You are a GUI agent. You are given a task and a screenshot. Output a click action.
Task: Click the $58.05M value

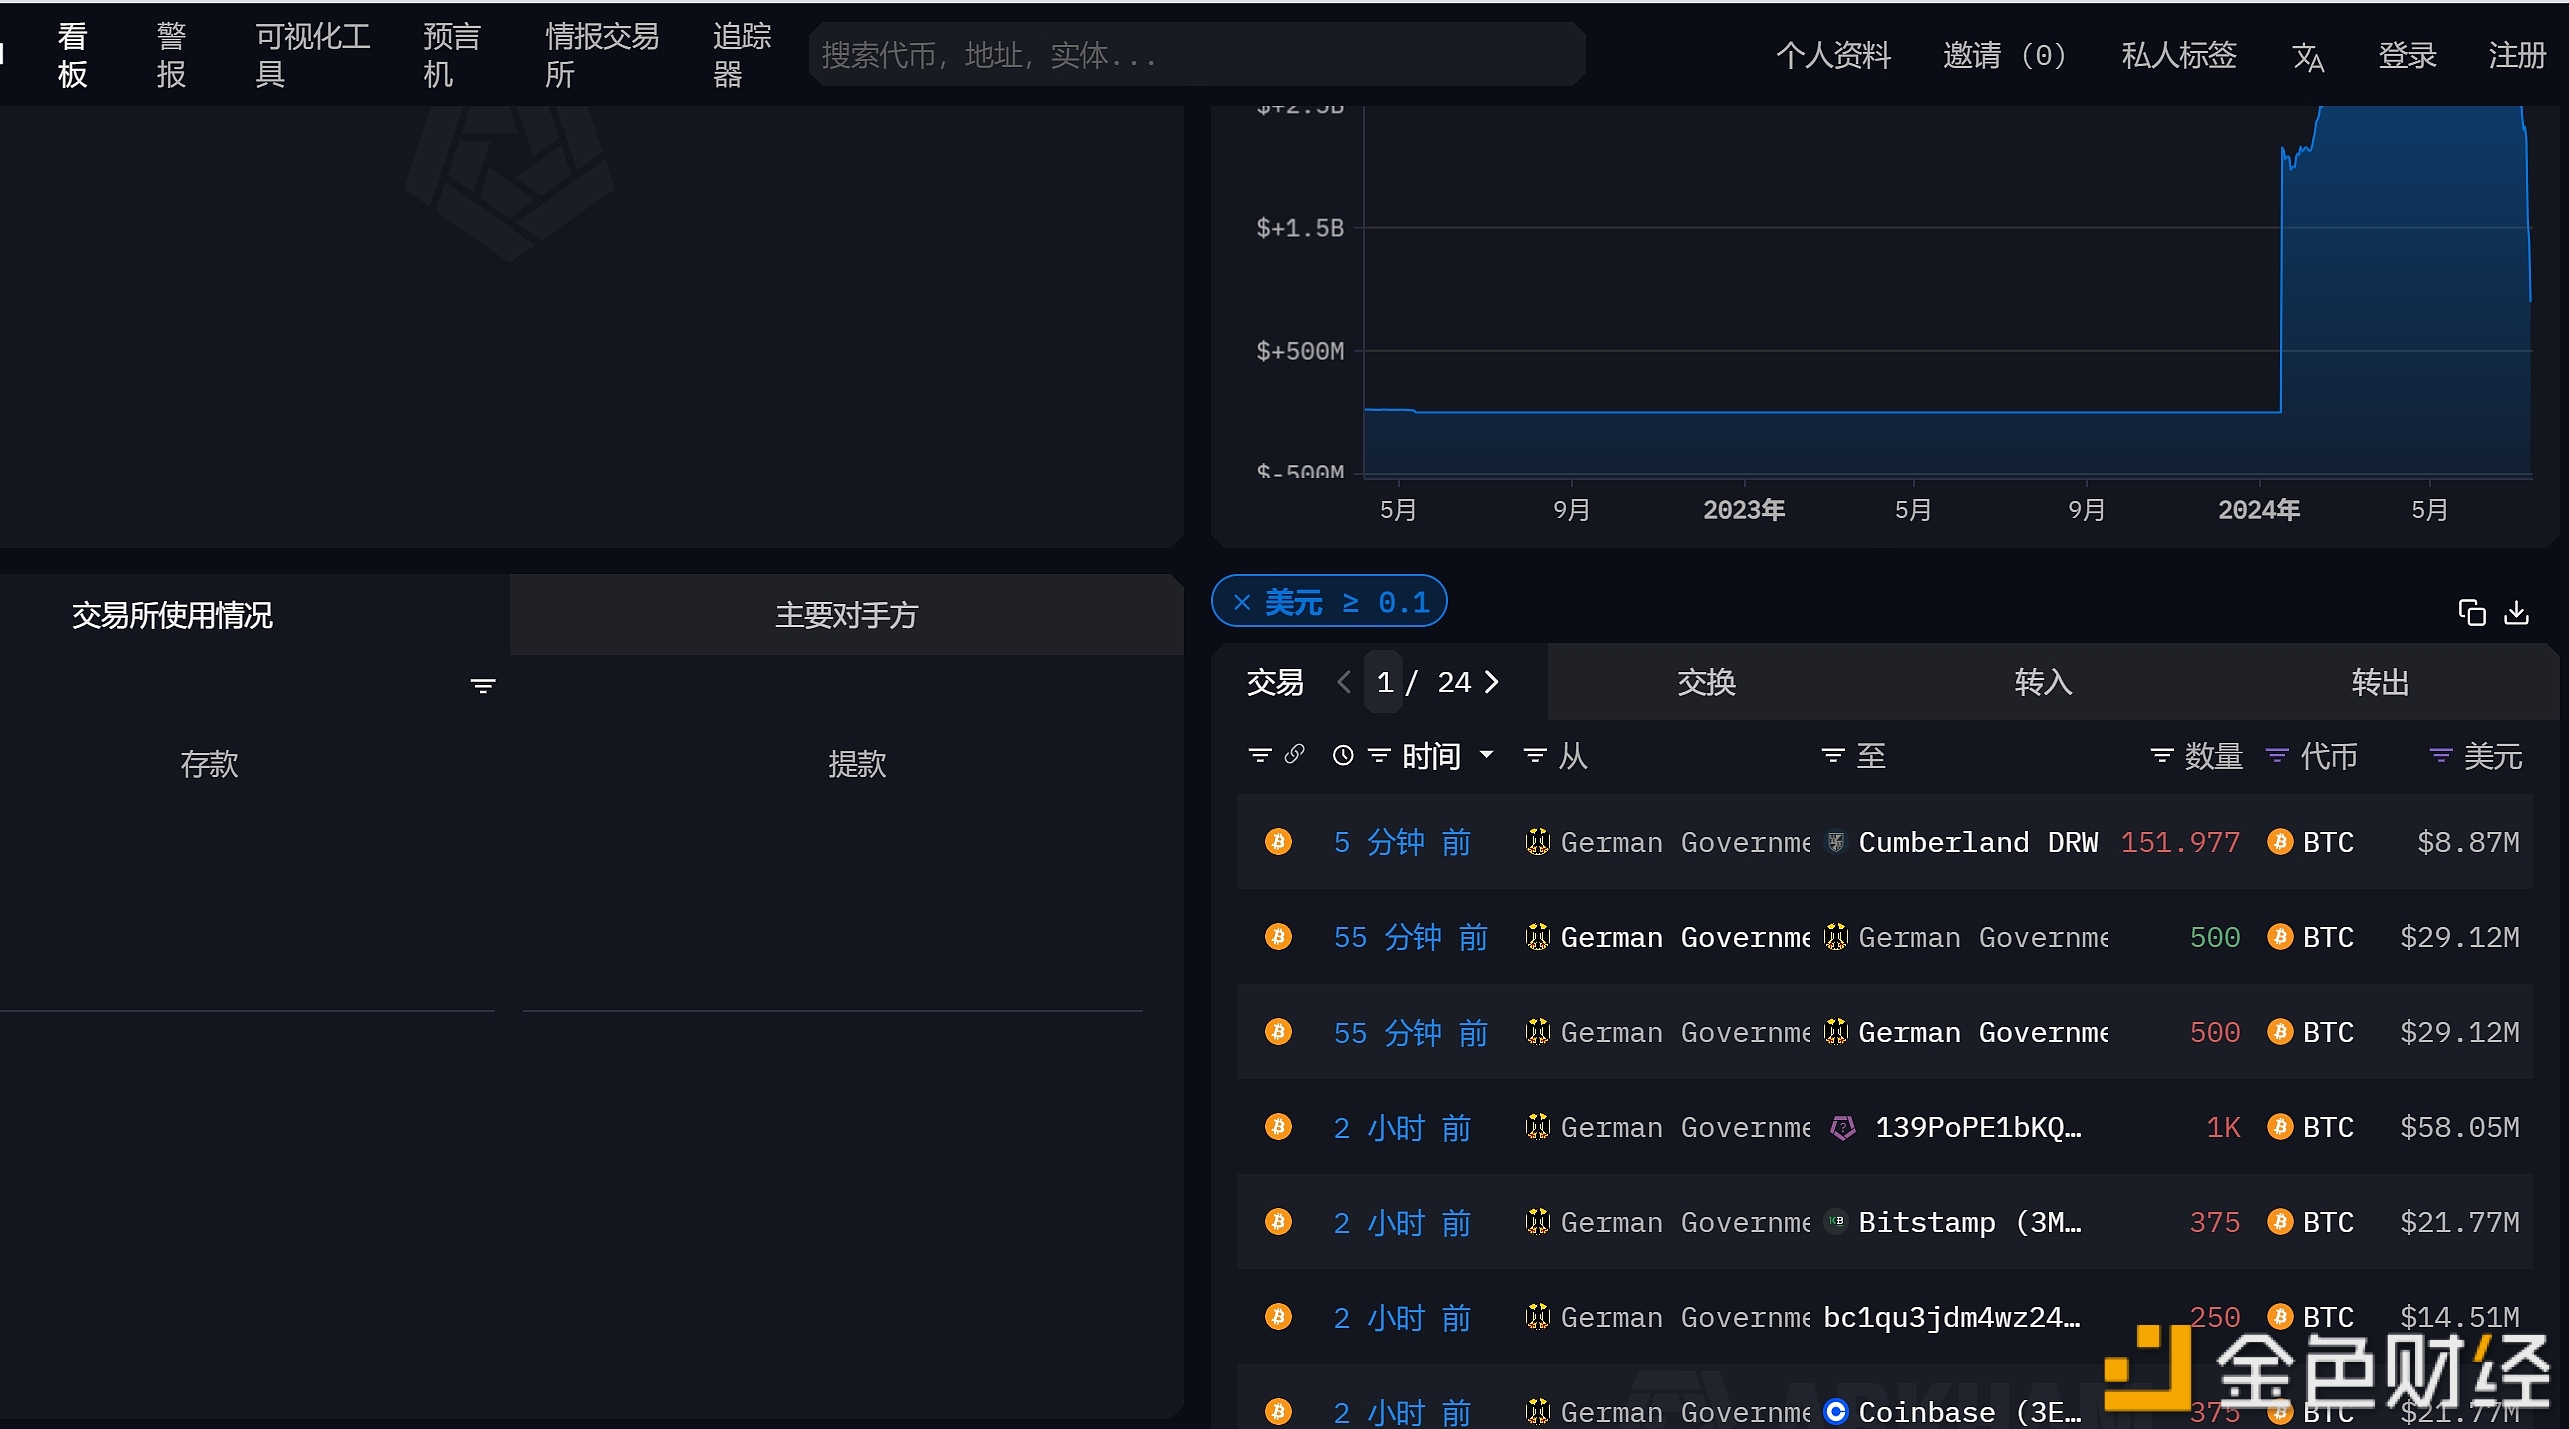pos(2459,1127)
